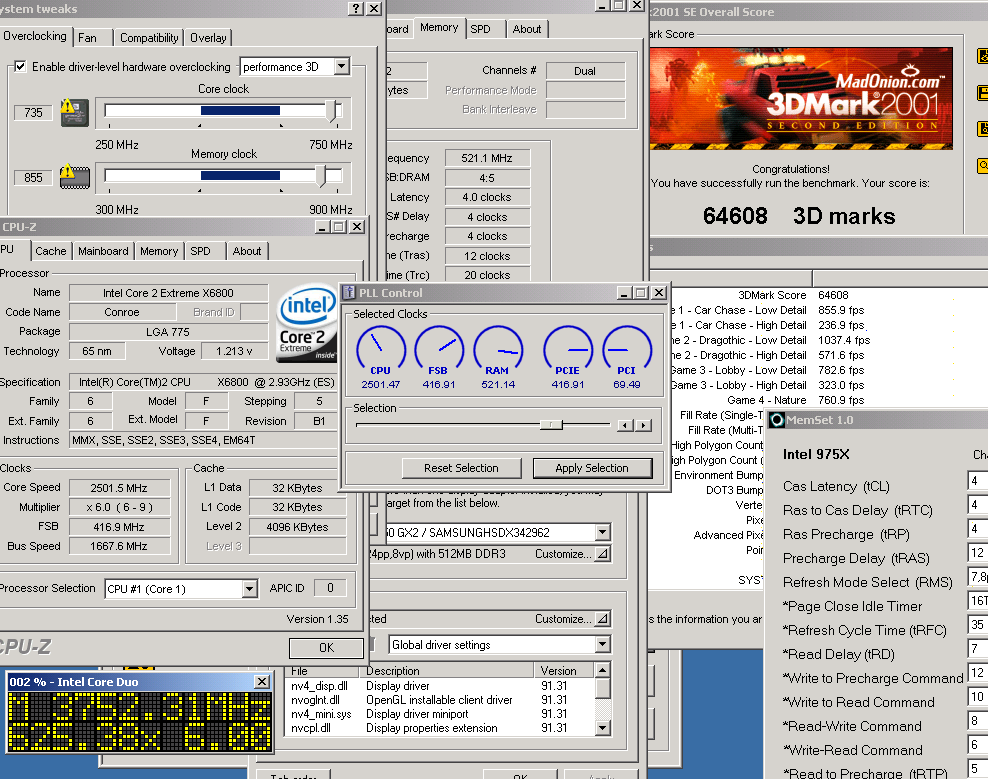Click the core clock value field 735
This screenshot has height=779, width=988.
(x=33, y=113)
